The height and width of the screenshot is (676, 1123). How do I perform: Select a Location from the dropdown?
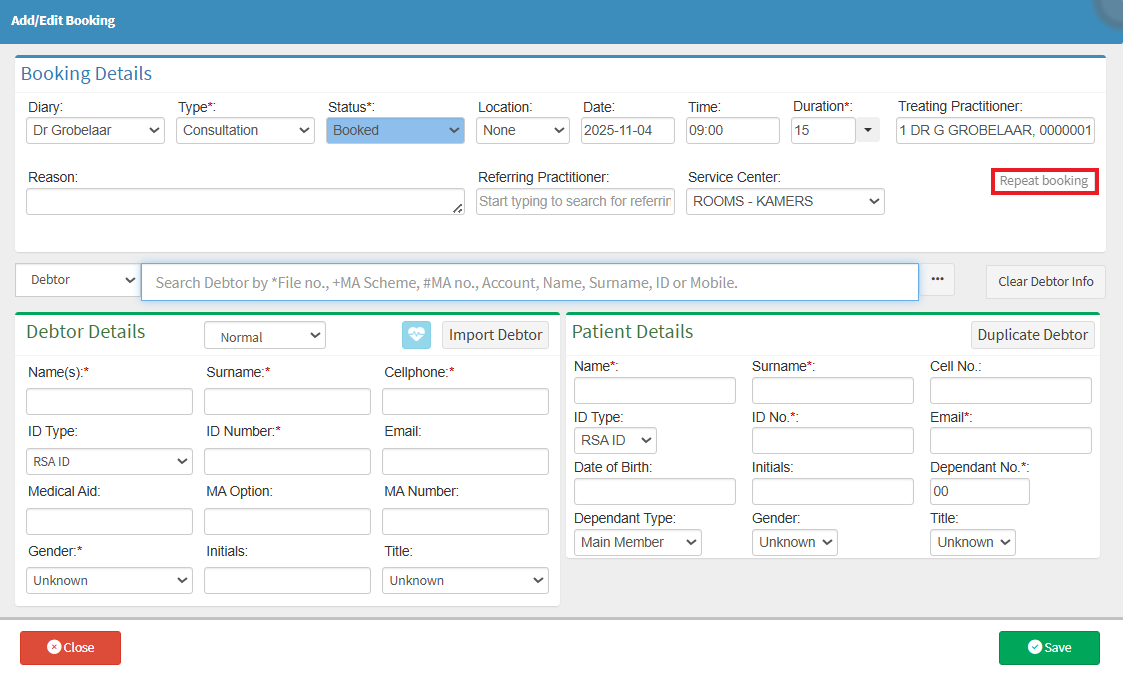(x=523, y=130)
